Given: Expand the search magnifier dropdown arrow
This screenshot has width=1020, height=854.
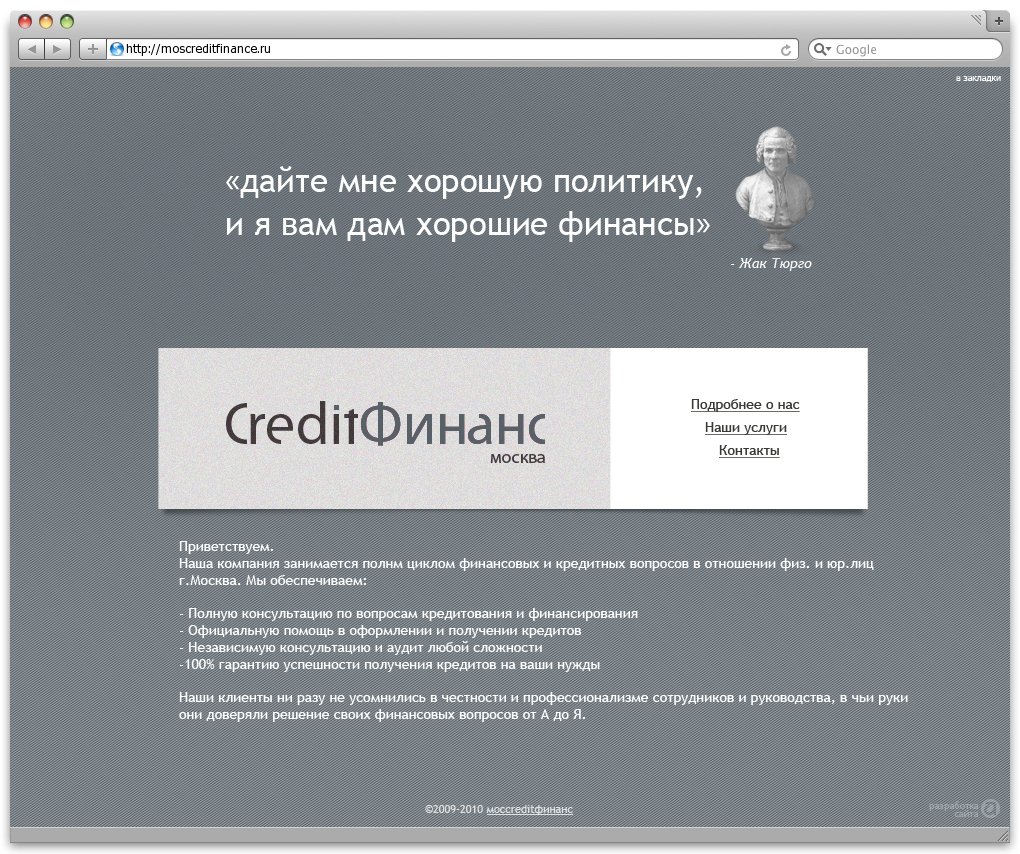Looking at the screenshot, I should coord(822,49).
